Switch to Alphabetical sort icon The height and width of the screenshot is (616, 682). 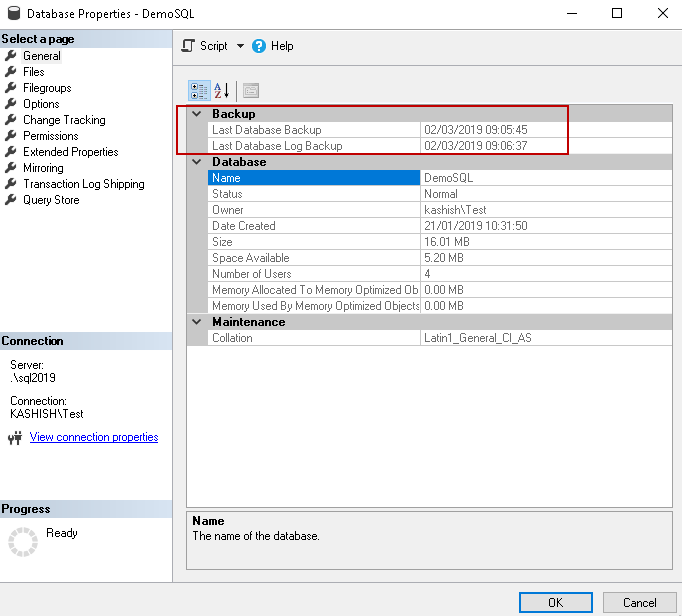click(221, 91)
